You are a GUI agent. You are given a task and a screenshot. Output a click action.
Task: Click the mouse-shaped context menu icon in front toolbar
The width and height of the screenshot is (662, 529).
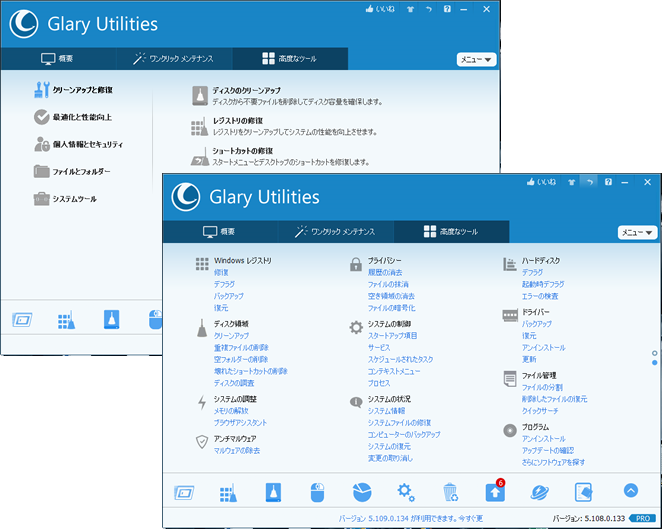point(317,492)
